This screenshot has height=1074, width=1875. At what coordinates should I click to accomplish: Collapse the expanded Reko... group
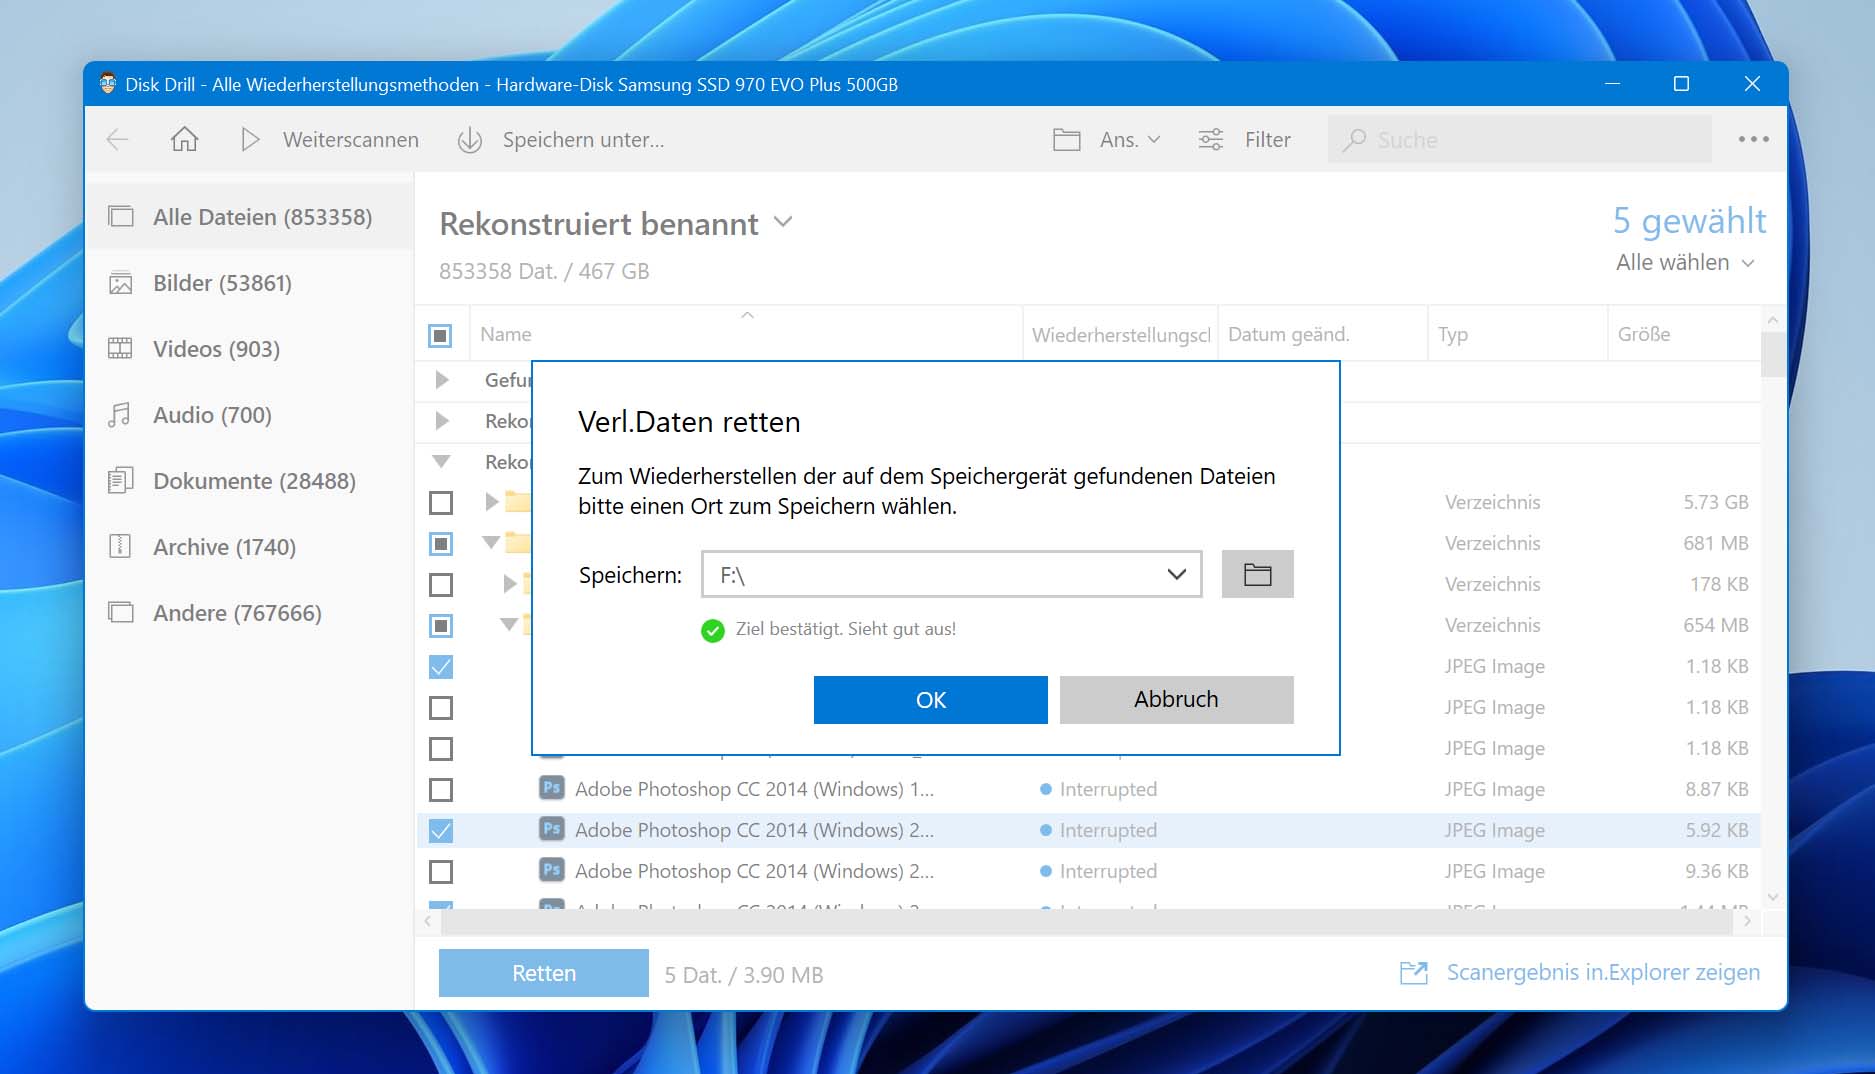click(441, 462)
